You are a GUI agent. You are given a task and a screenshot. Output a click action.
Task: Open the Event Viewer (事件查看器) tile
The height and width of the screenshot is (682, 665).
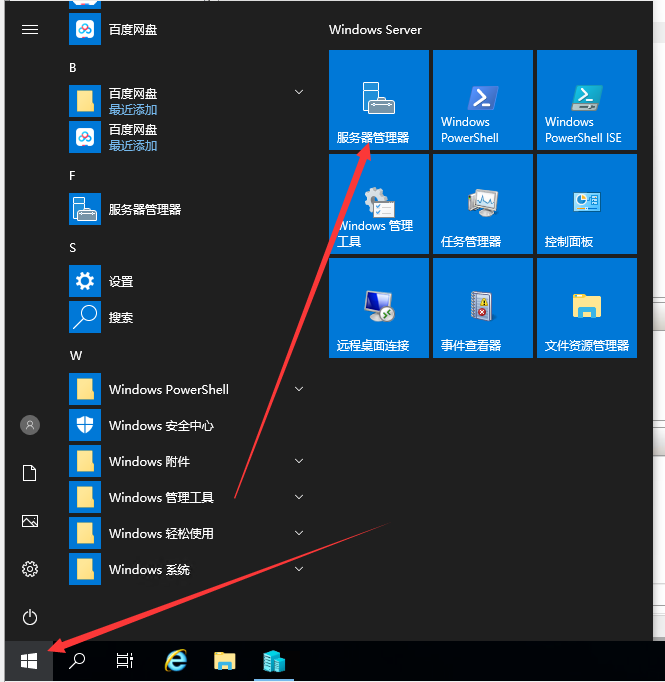pyautogui.click(x=482, y=308)
